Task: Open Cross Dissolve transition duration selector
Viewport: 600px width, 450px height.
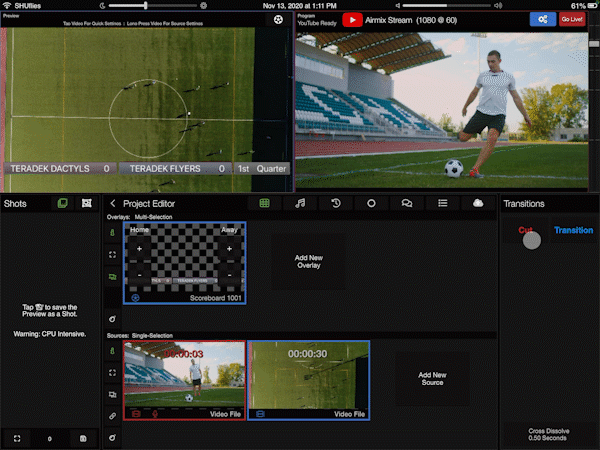Action: point(548,434)
